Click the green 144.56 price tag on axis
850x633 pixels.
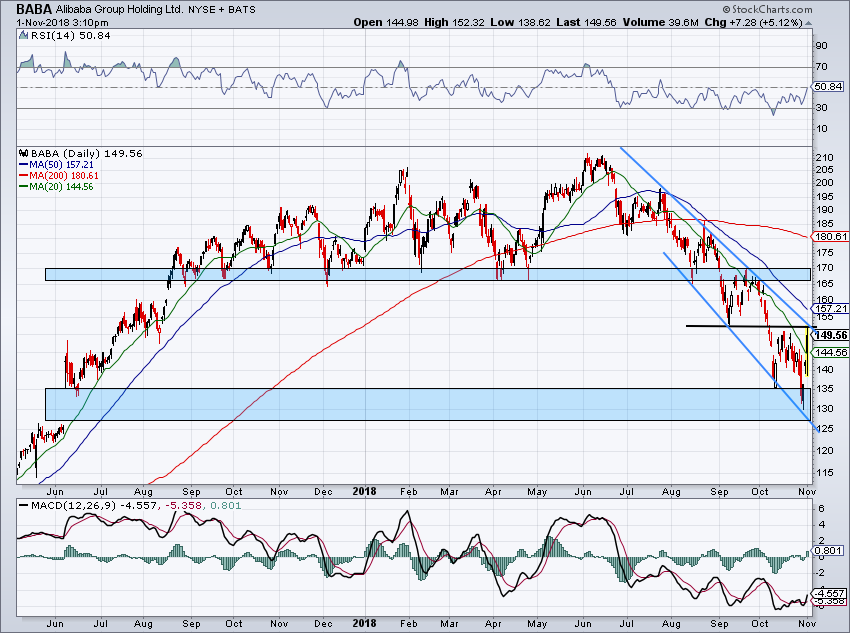(x=830, y=352)
